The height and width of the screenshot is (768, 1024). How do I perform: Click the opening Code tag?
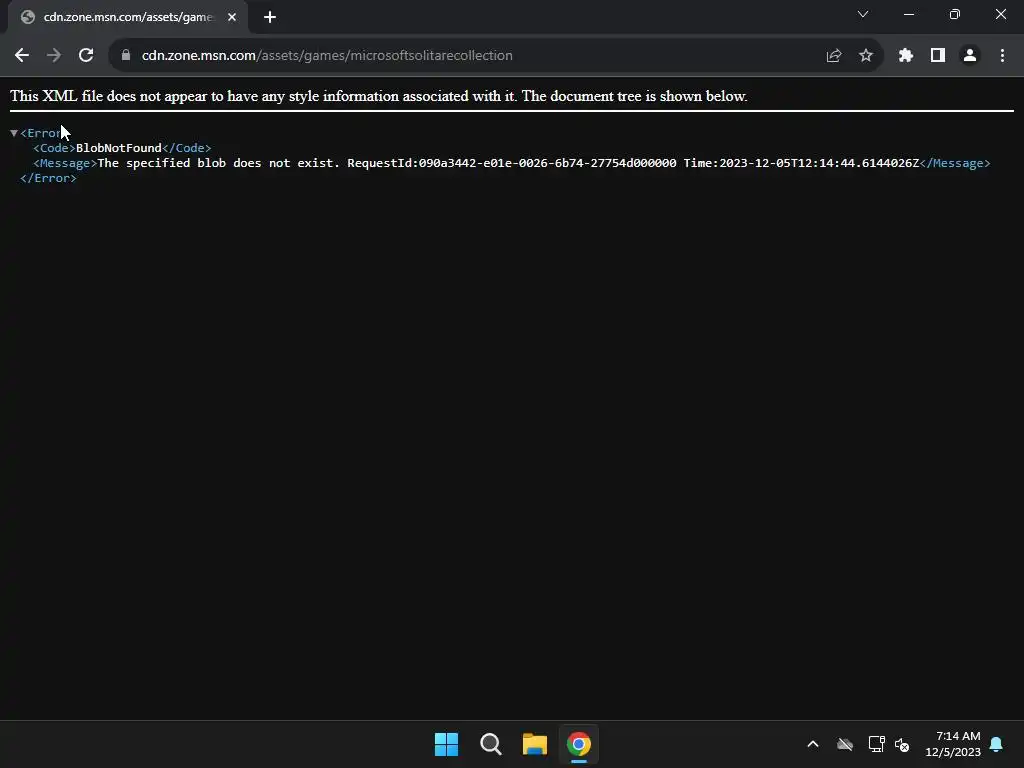click(x=54, y=148)
